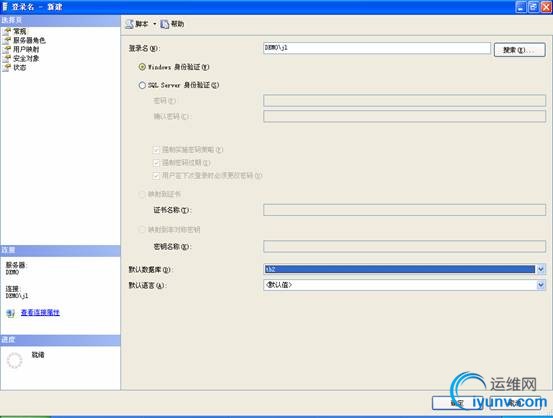The height and width of the screenshot is (418, 553).
Task: Click the 确认密码 confirm password field
Action: pyautogui.click(x=405, y=116)
